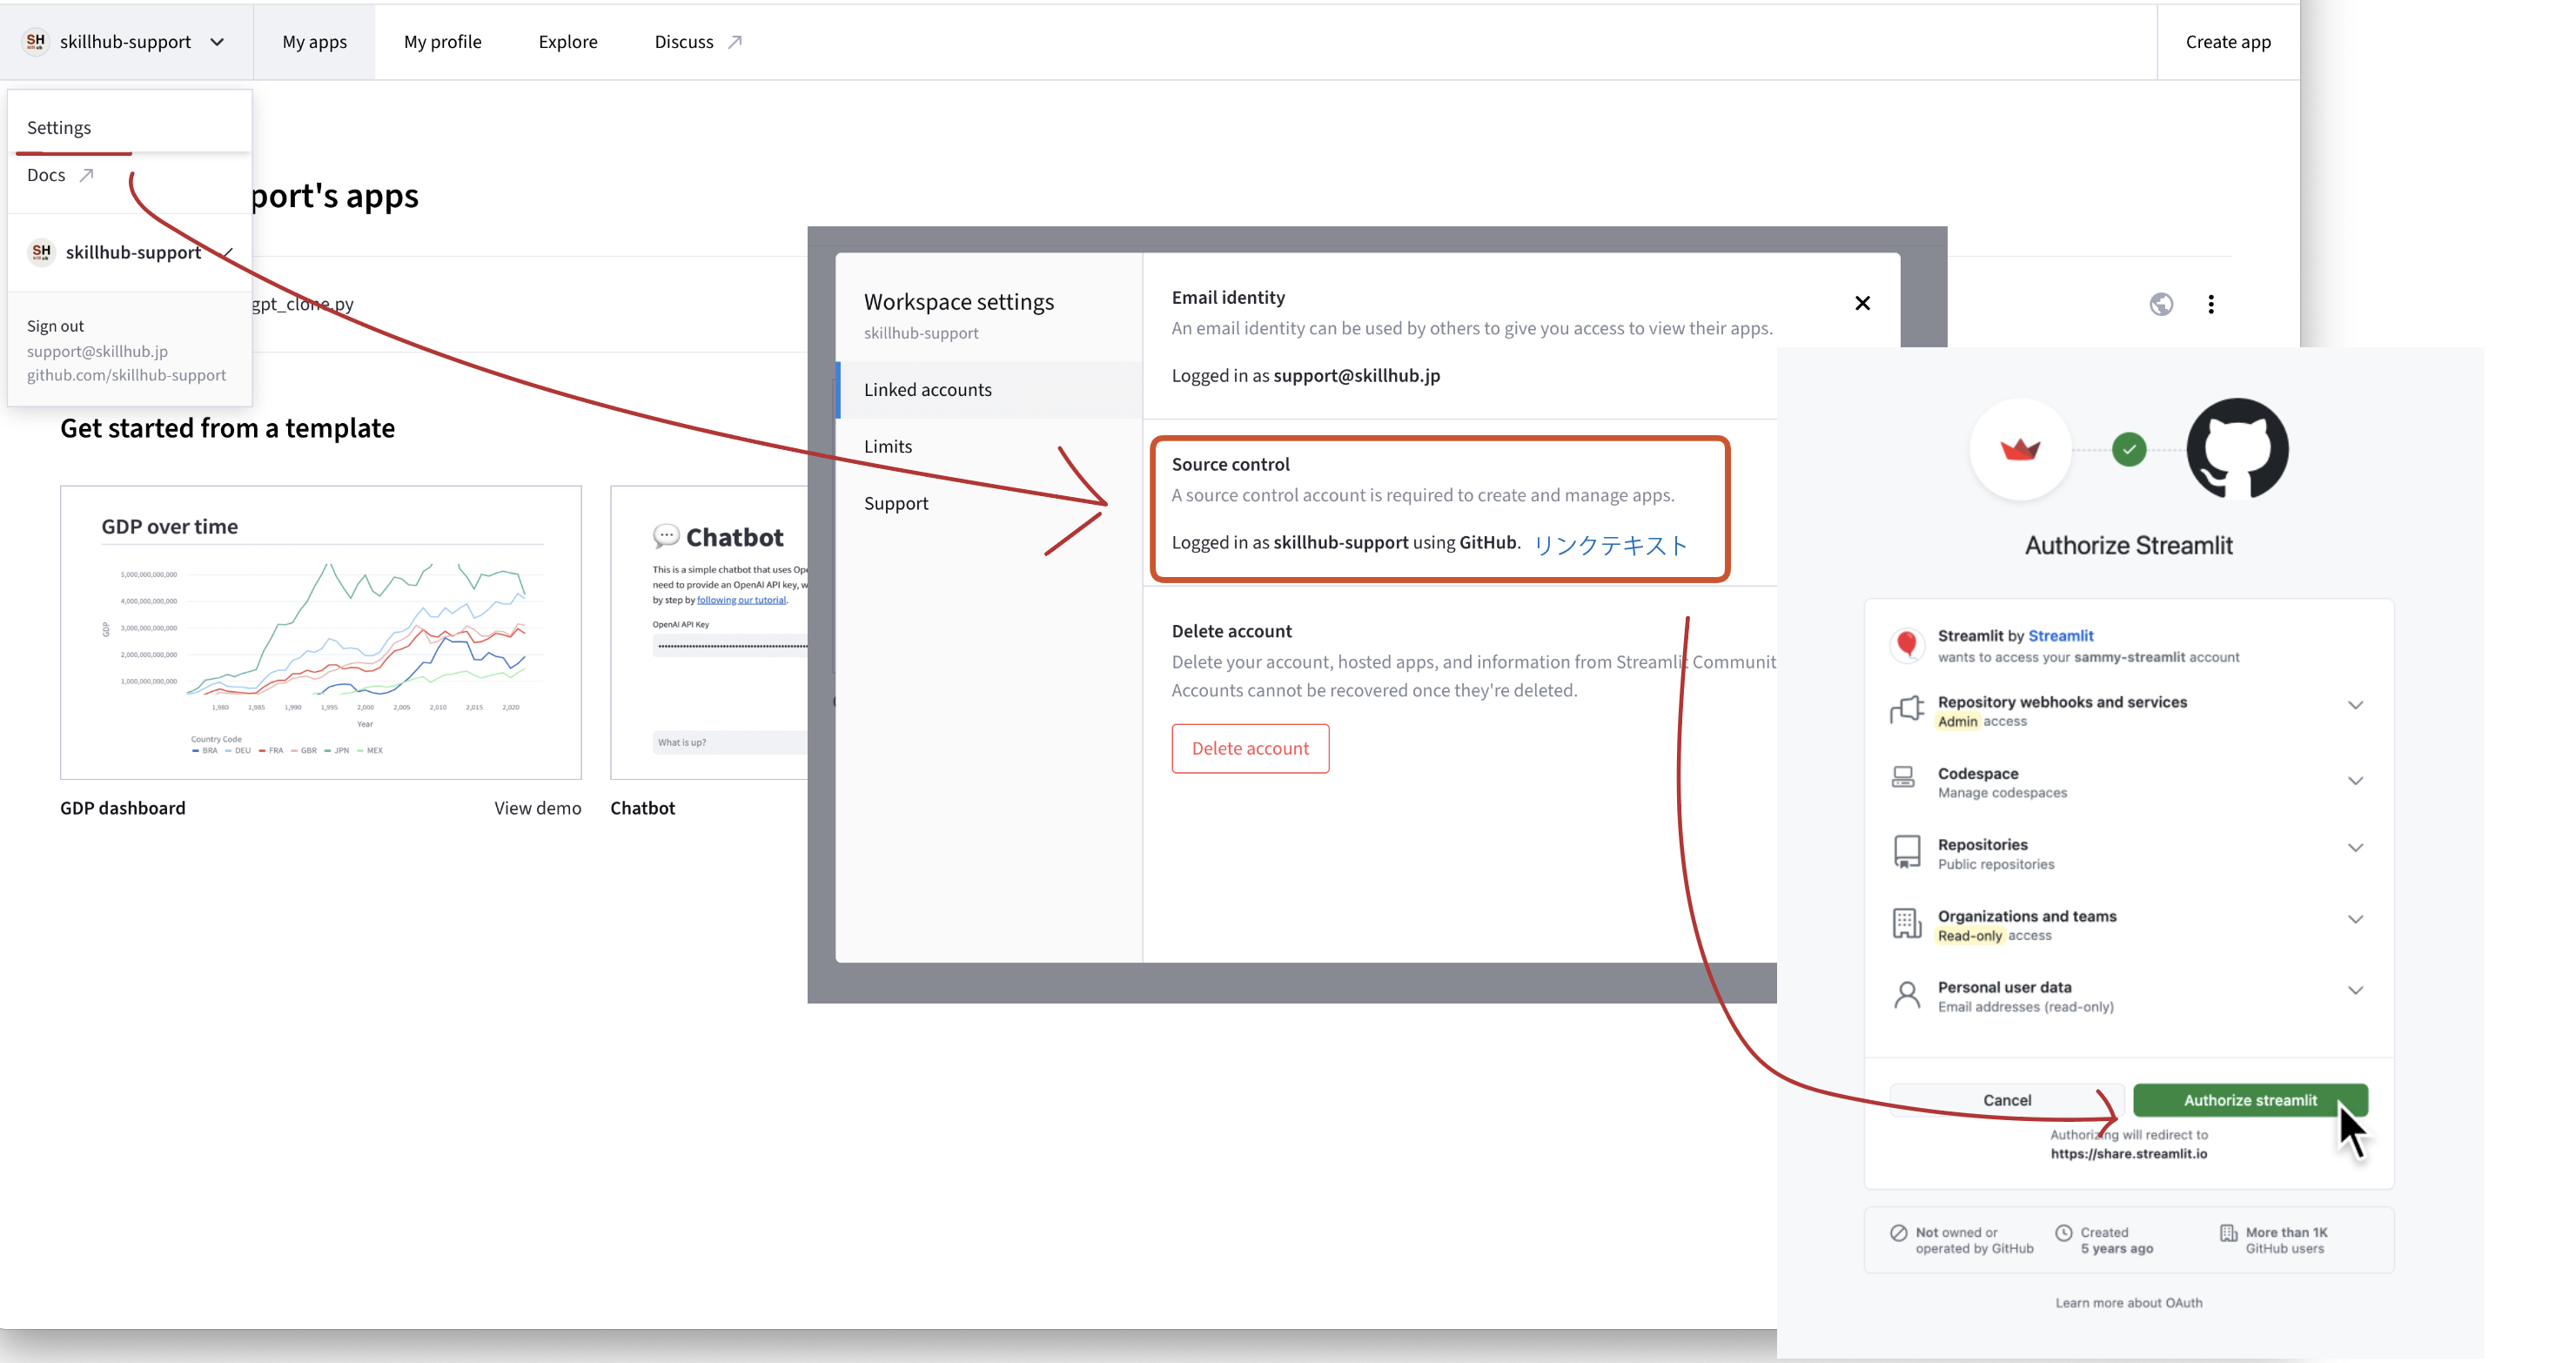Close the Workspace settings dialog
Image resolution: width=2576 pixels, height=1363 pixels.
click(x=1862, y=303)
